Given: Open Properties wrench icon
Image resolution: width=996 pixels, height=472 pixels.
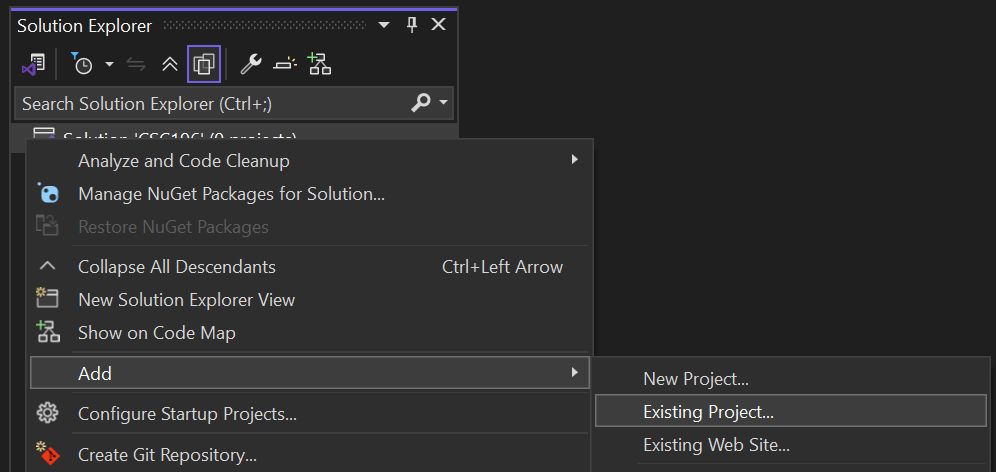Looking at the screenshot, I should tap(251, 64).
